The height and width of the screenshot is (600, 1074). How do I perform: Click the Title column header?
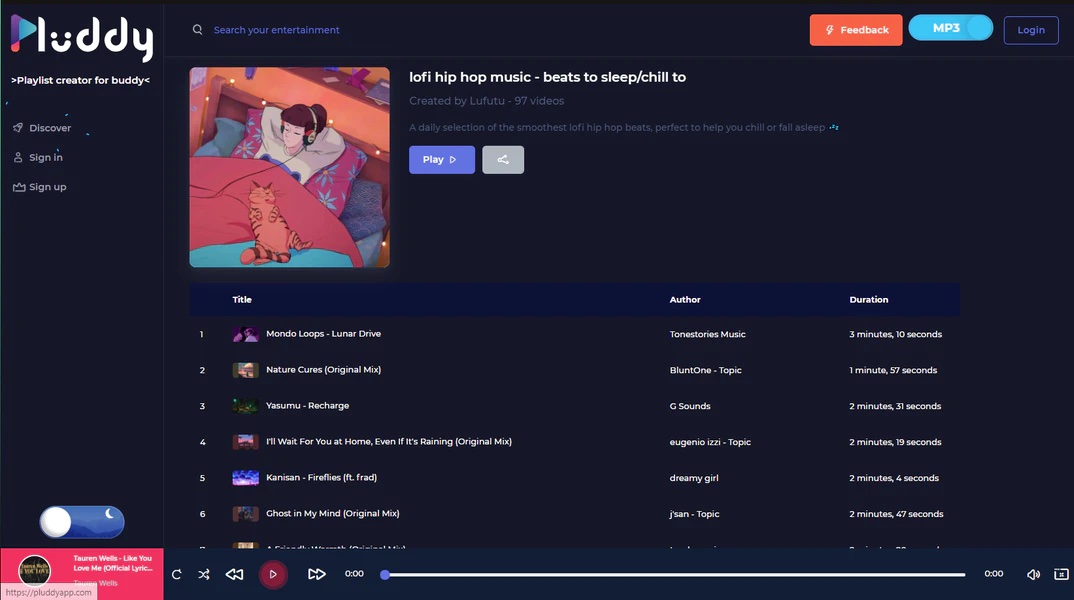[242, 299]
